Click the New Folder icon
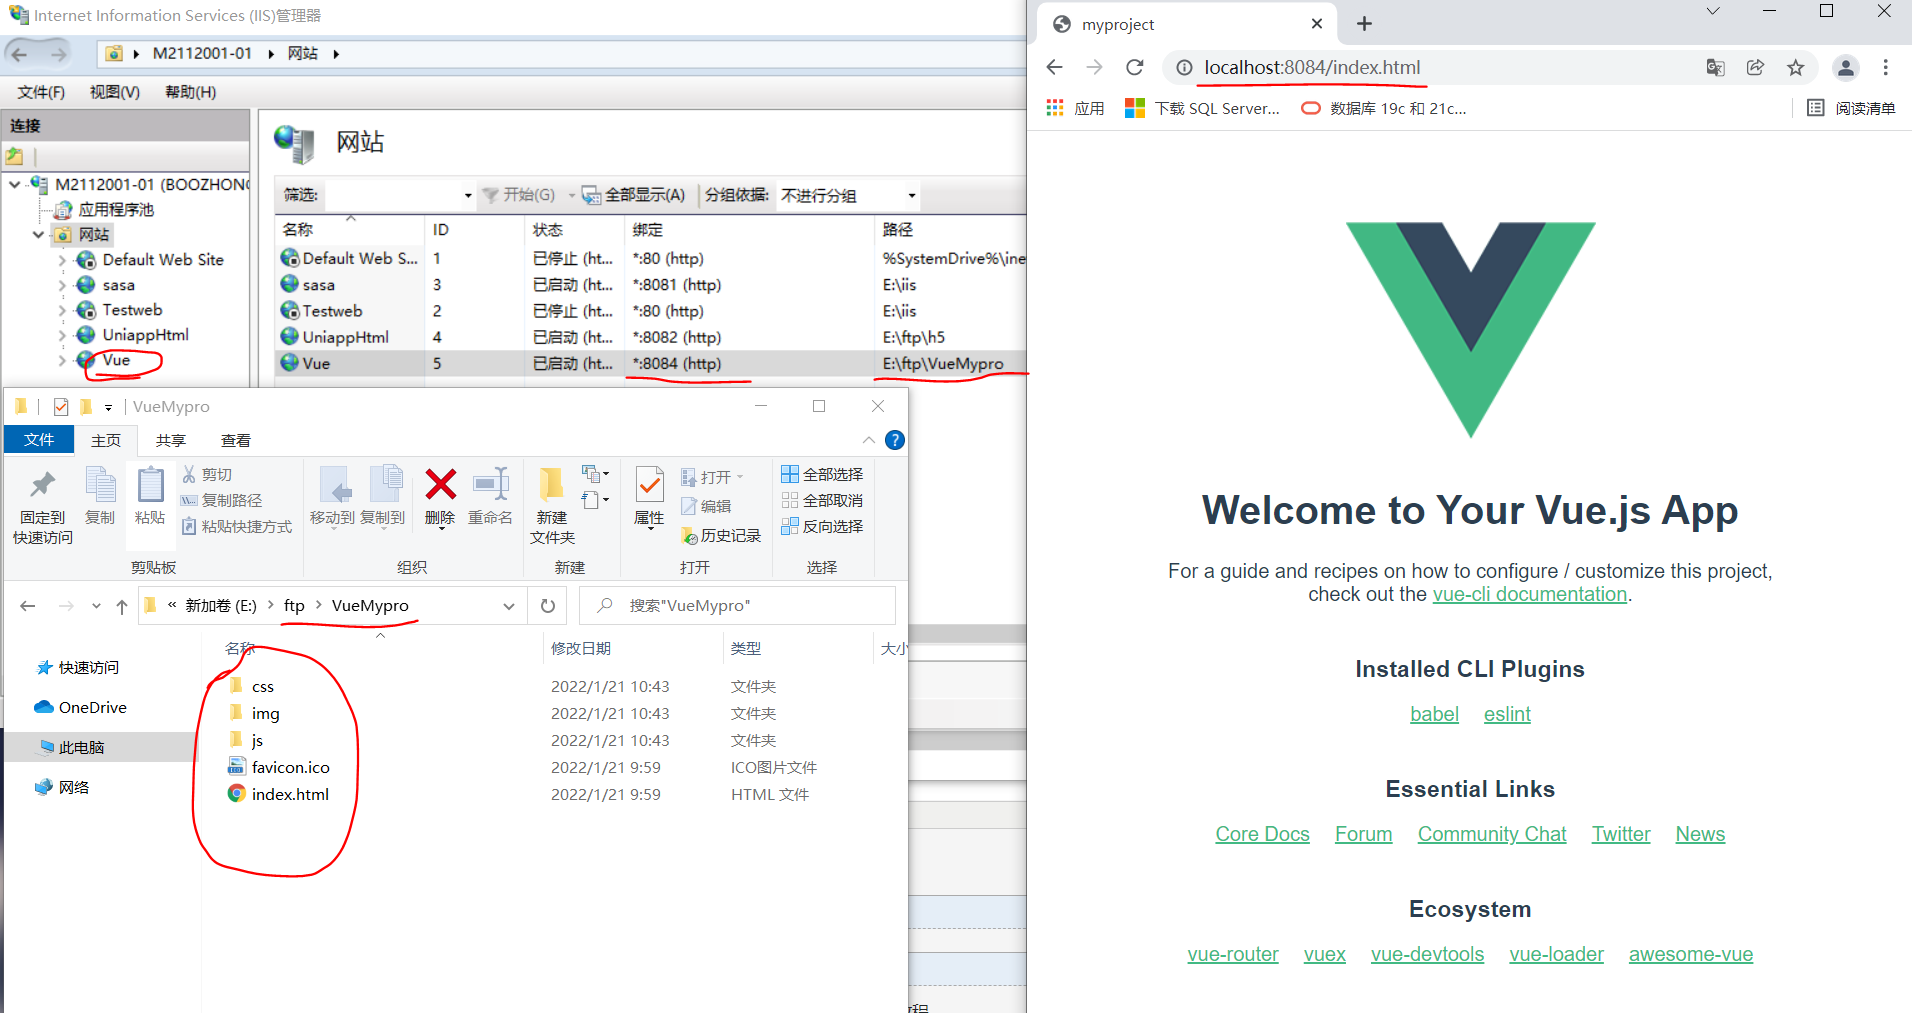The height and width of the screenshot is (1013, 1912). point(551,485)
